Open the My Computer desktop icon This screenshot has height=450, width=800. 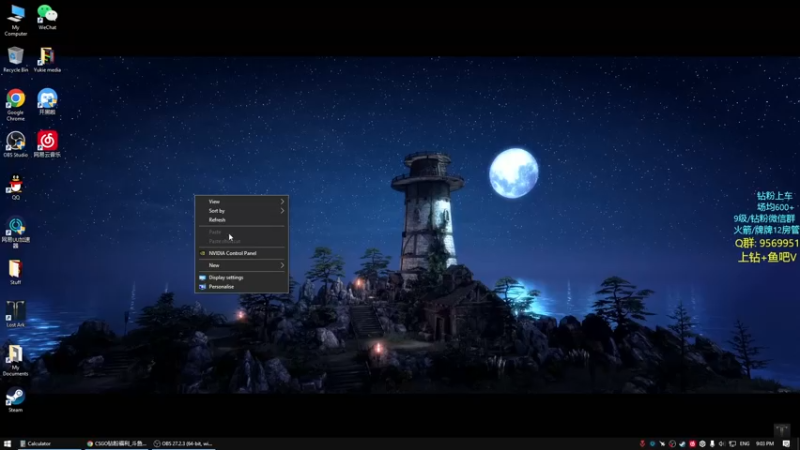pos(15,19)
